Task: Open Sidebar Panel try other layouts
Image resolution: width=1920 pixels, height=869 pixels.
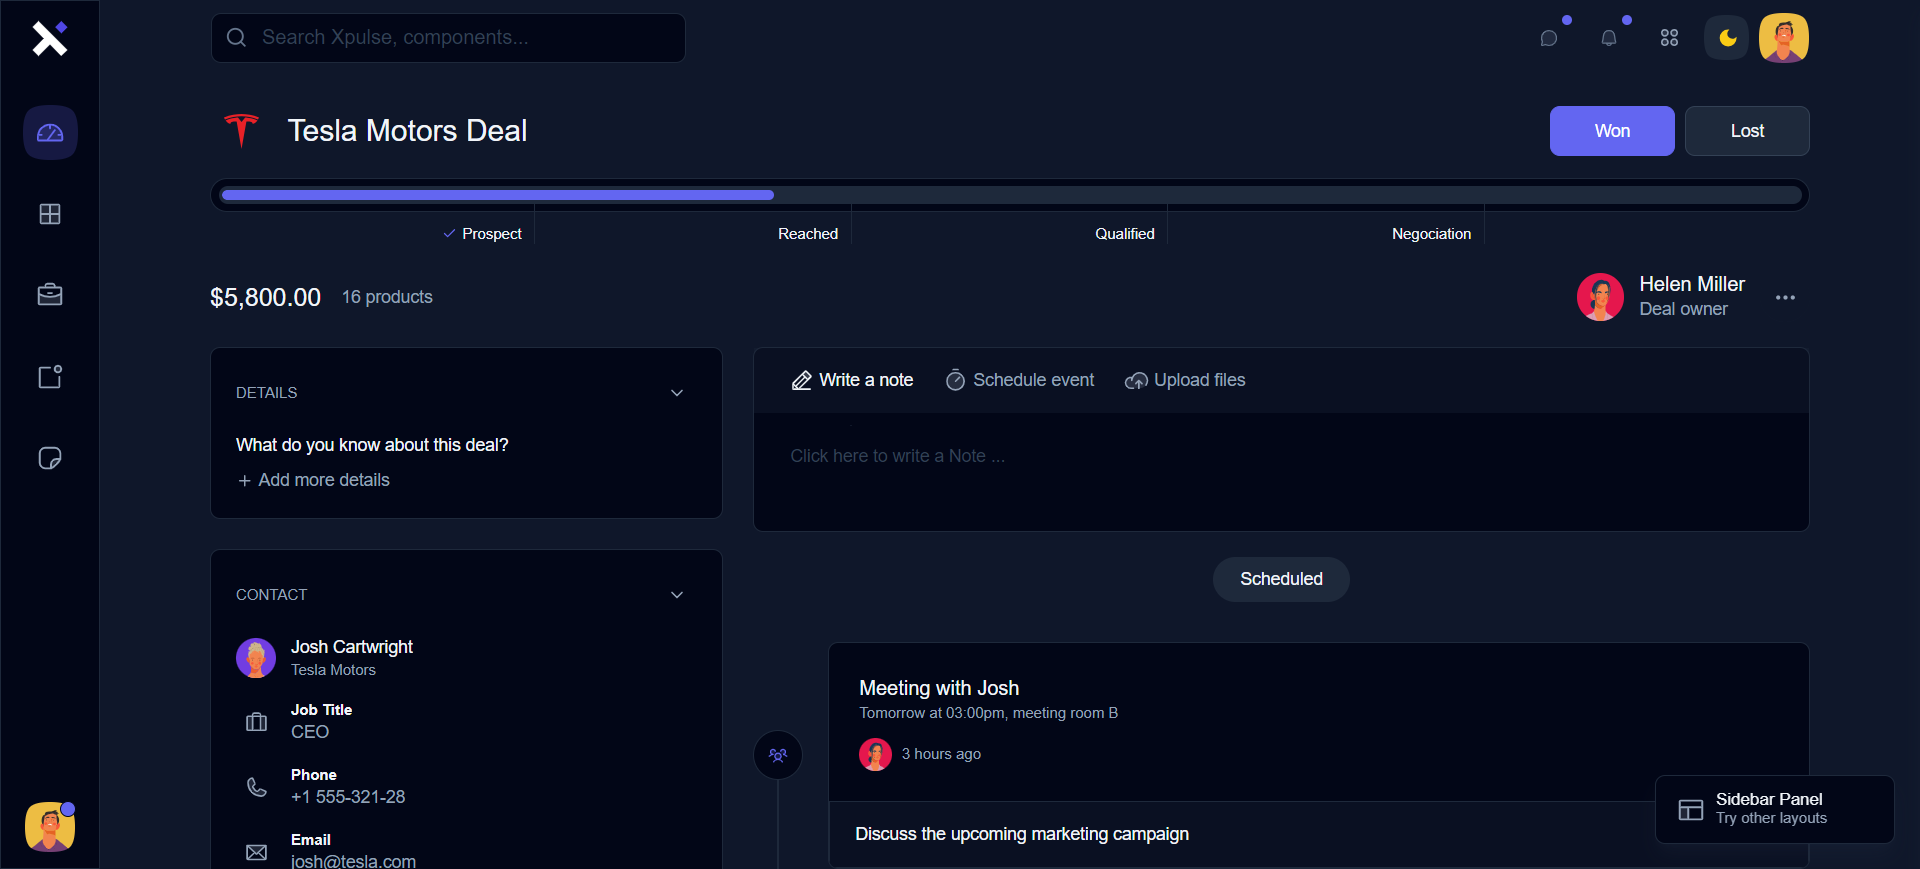Action: [x=1775, y=809]
